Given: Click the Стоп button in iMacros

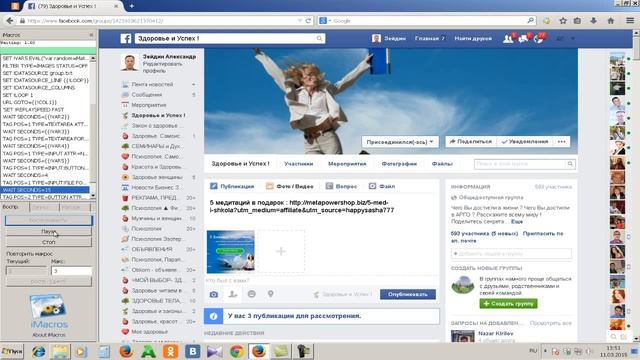Looking at the screenshot, I should tap(49, 242).
